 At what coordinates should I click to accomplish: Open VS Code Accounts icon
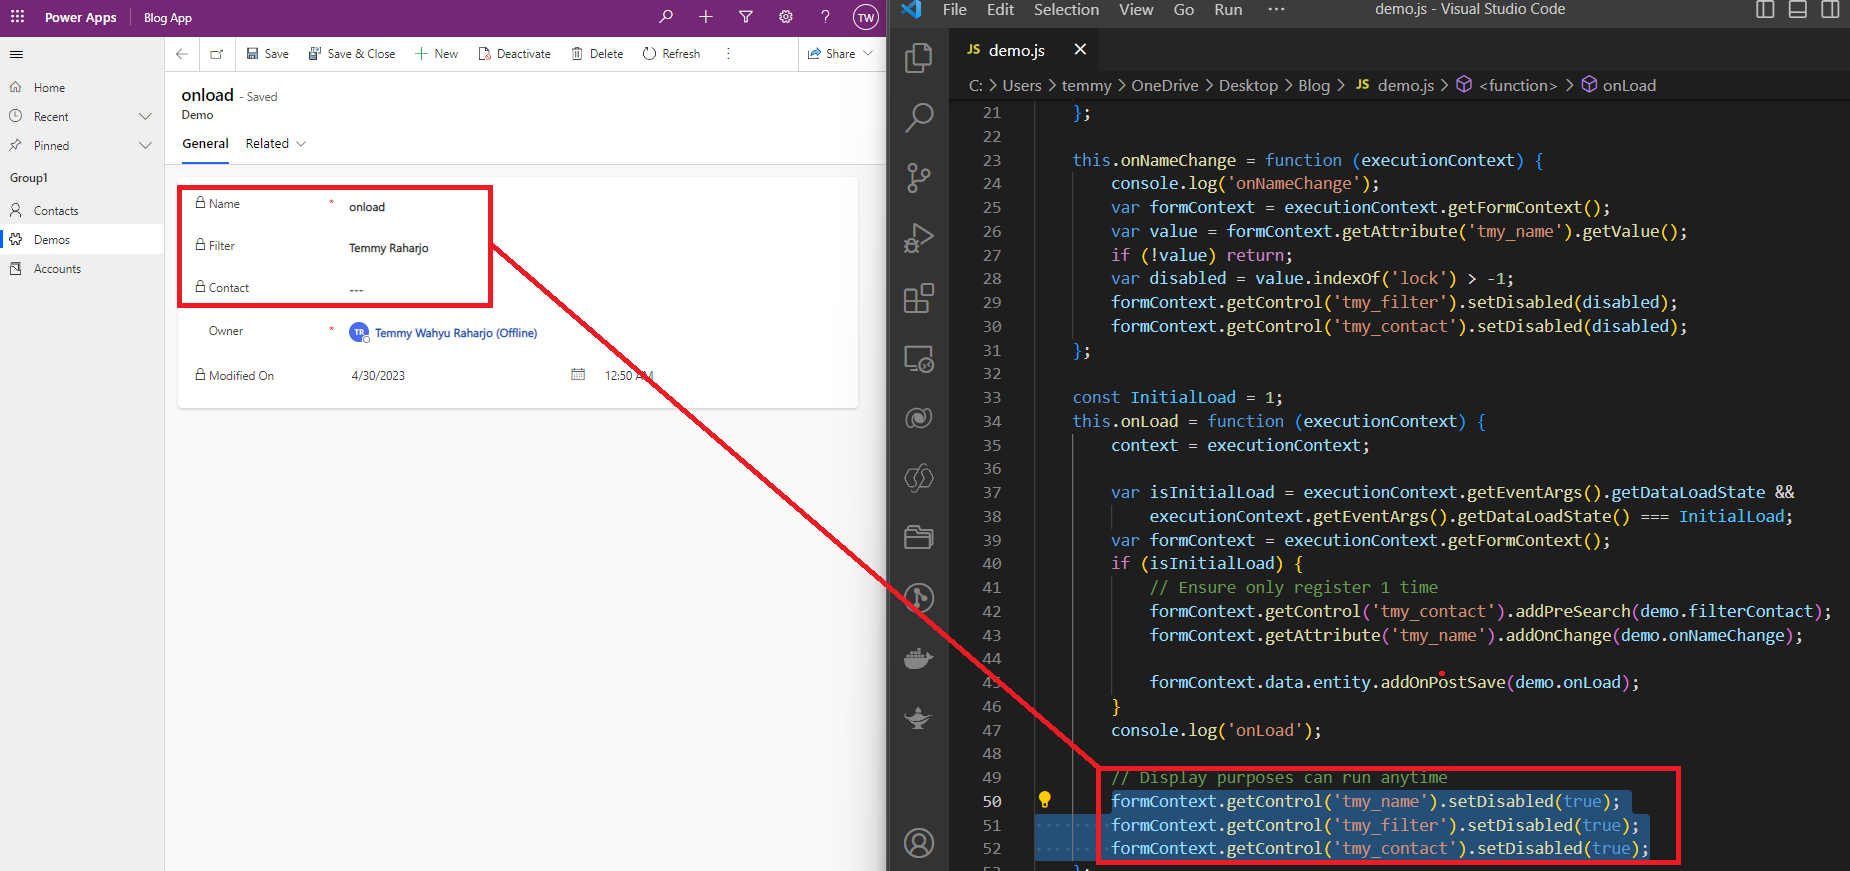tap(918, 843)
